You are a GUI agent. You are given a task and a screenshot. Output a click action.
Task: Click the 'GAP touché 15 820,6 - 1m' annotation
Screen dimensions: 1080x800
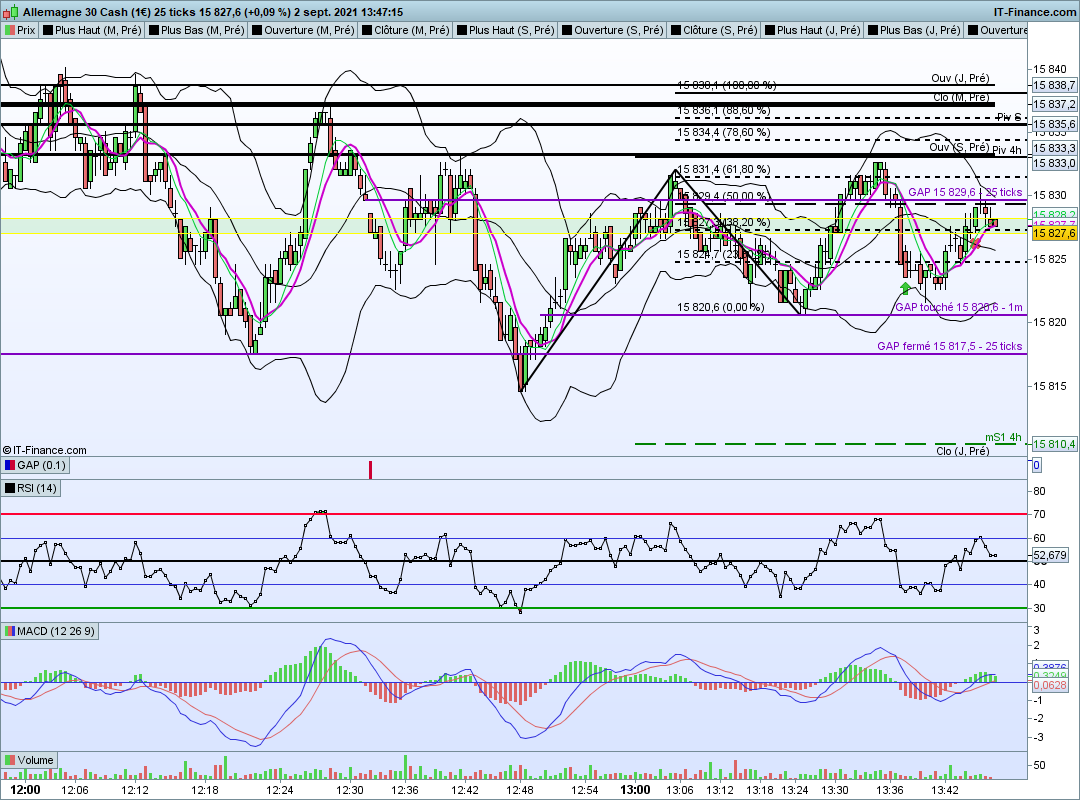pos(959,307)
